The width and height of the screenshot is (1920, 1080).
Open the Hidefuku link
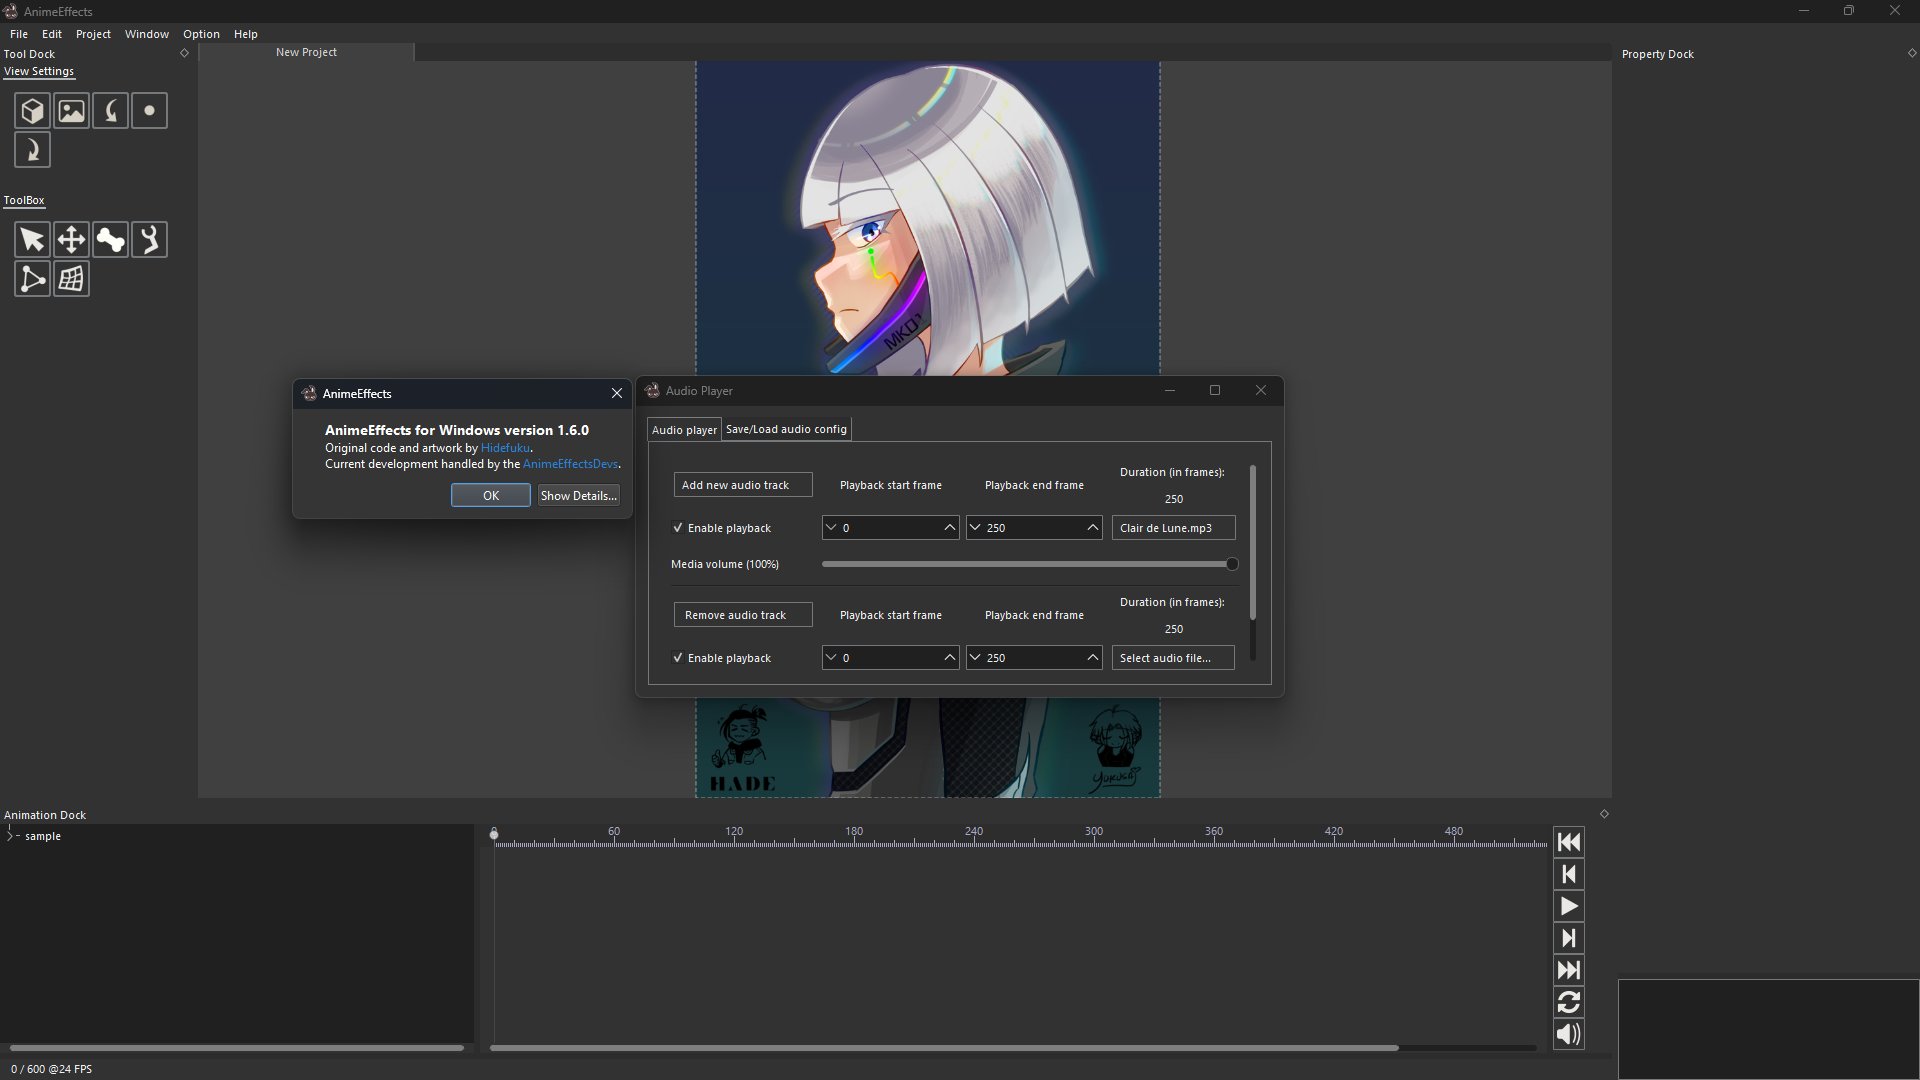click(505, 448)
